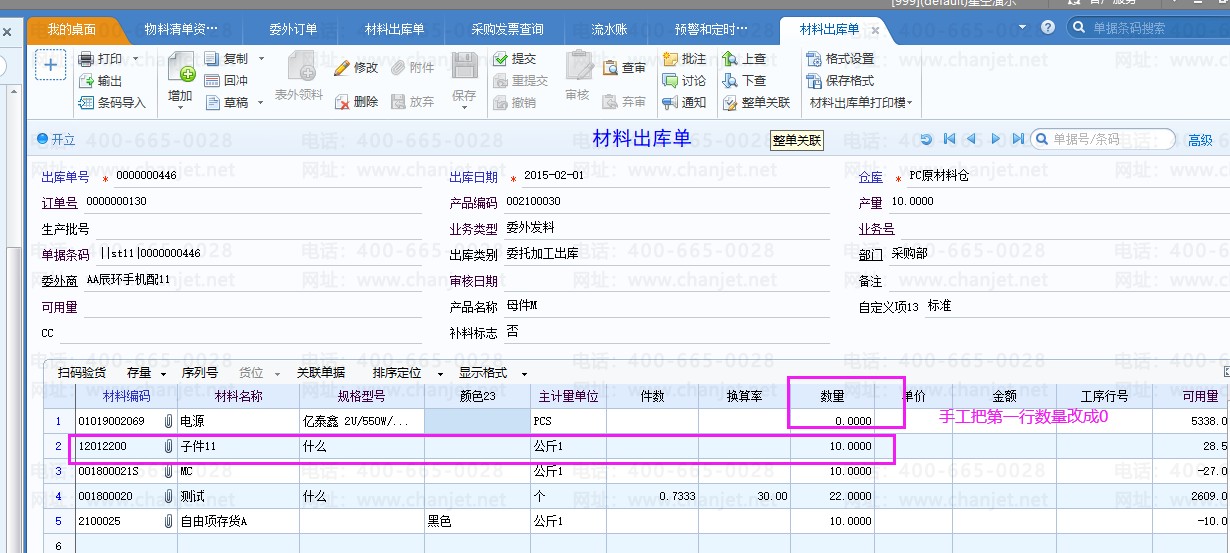Viewport: 1230px width, 553px height.
Task: Switch to the 委外订单 tab
Action: 293,29
